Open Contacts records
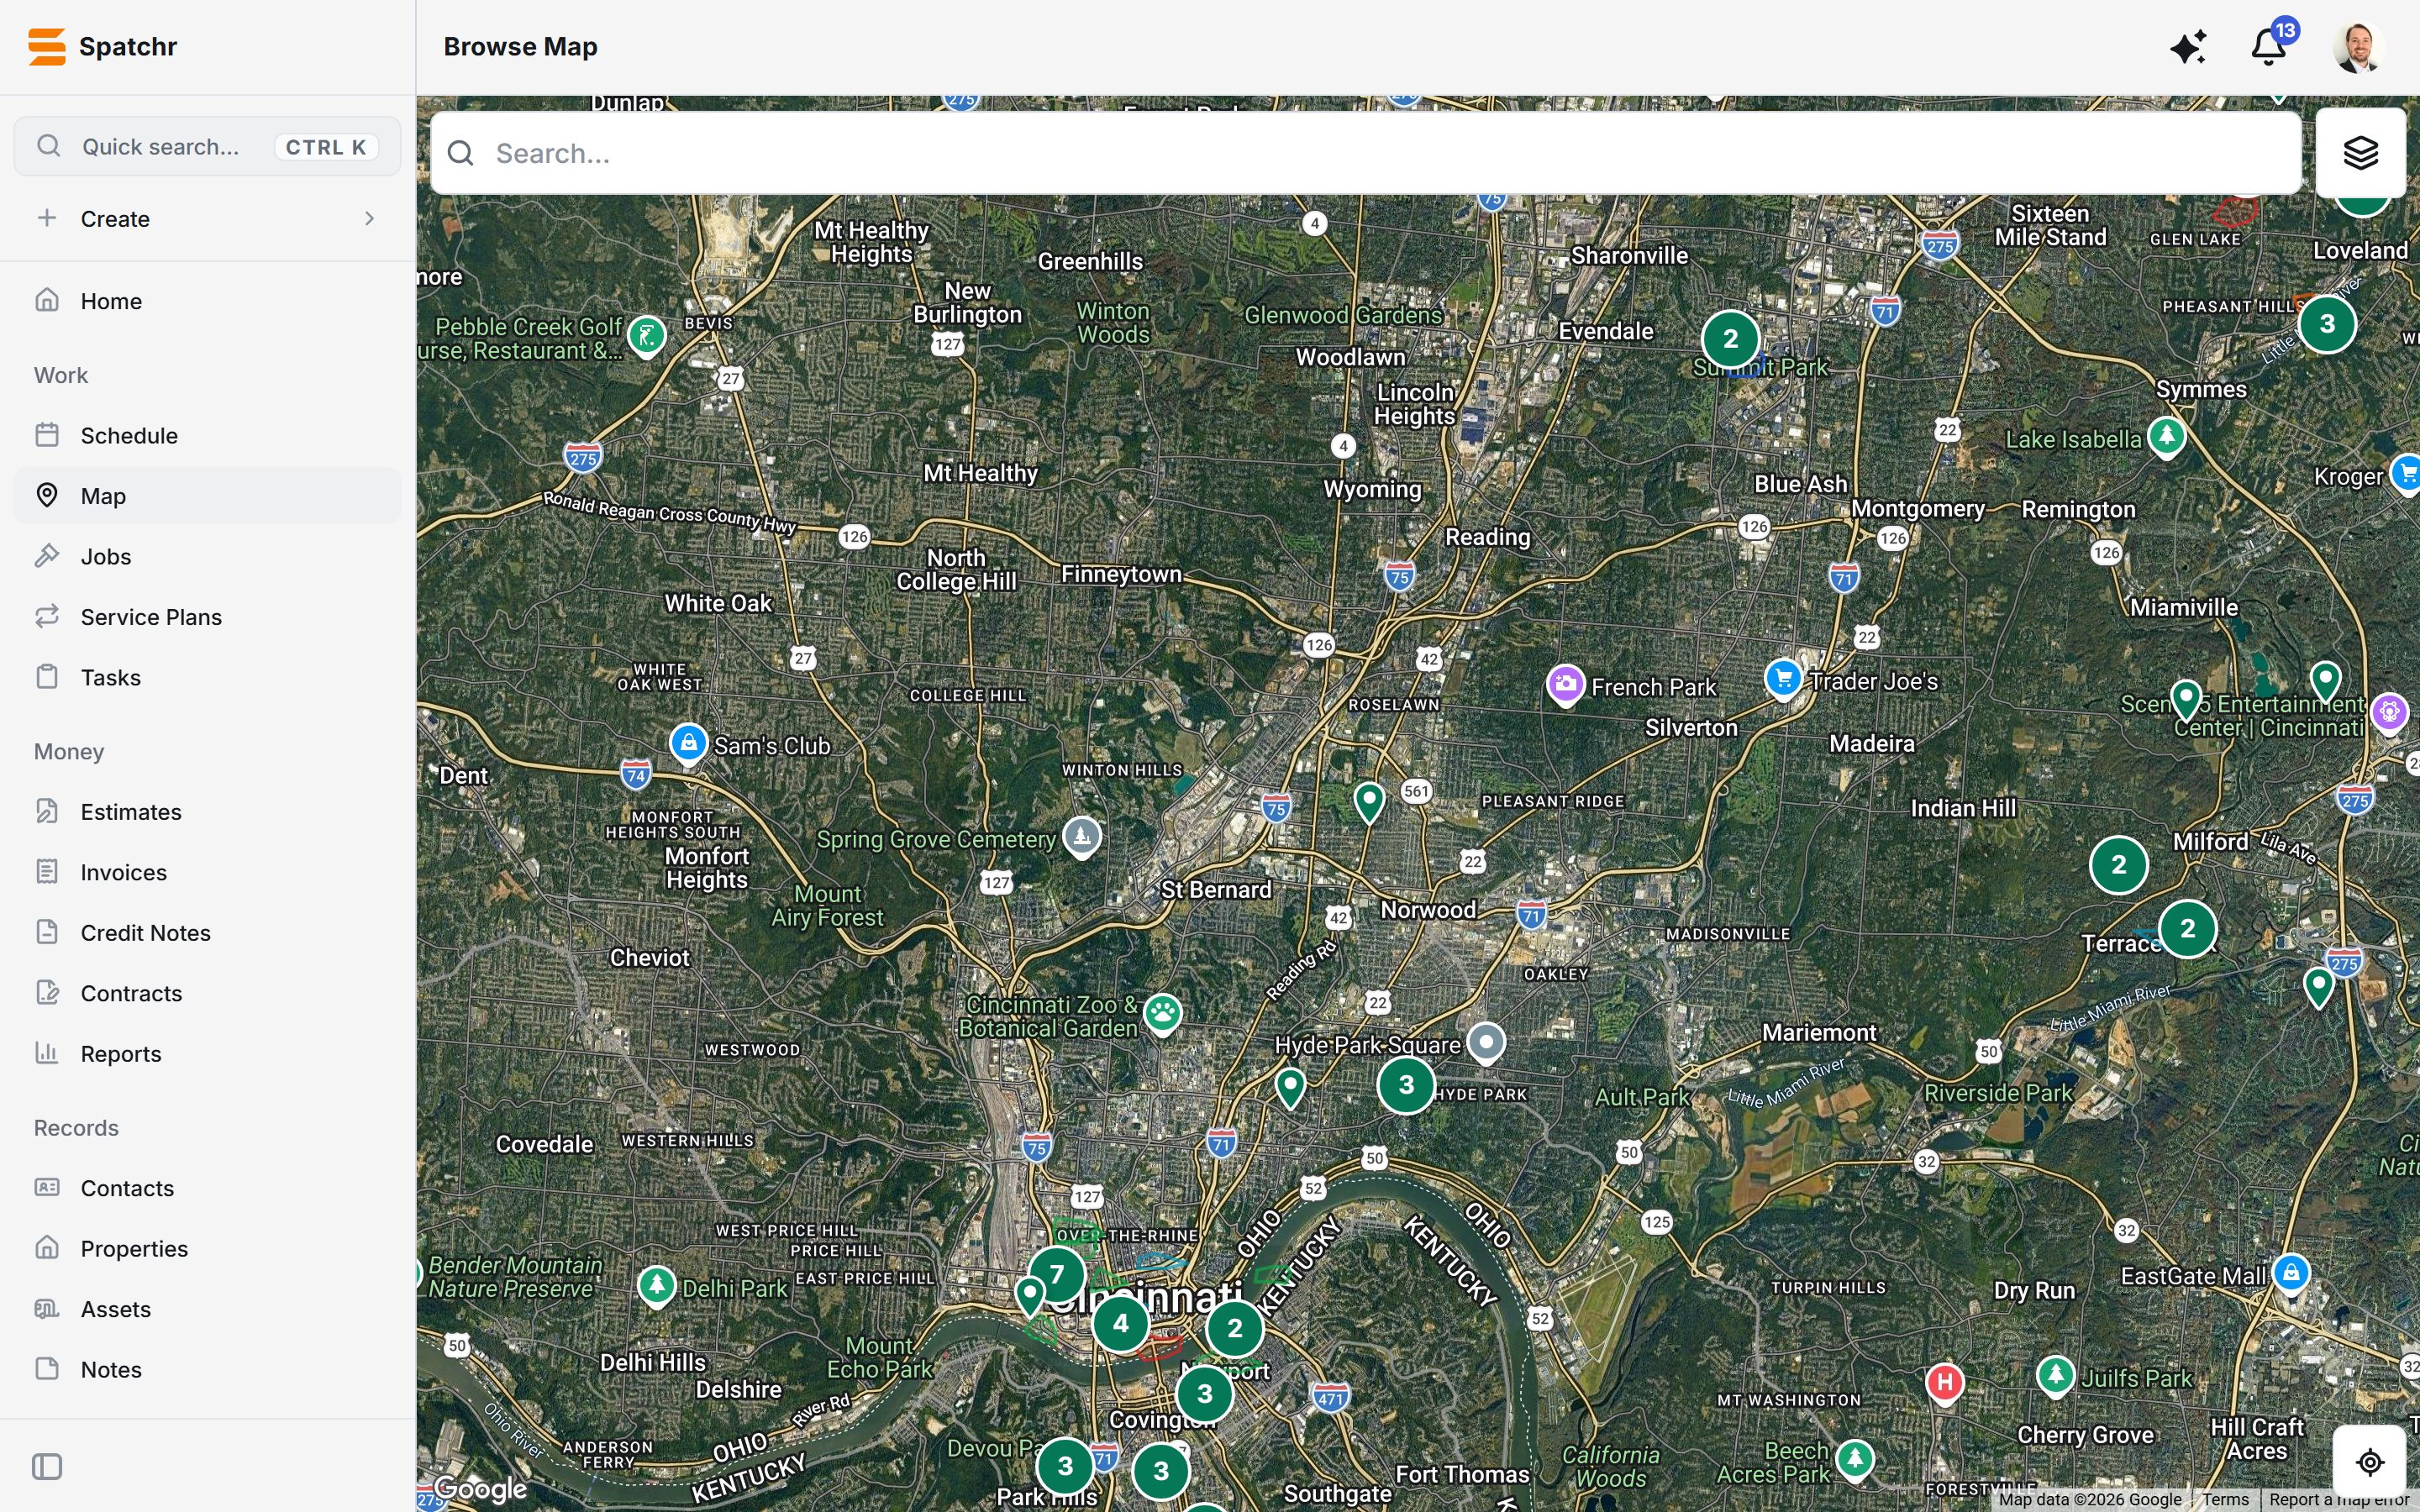Screen dimensions: 2420x1512 (x=207, y=1188)
